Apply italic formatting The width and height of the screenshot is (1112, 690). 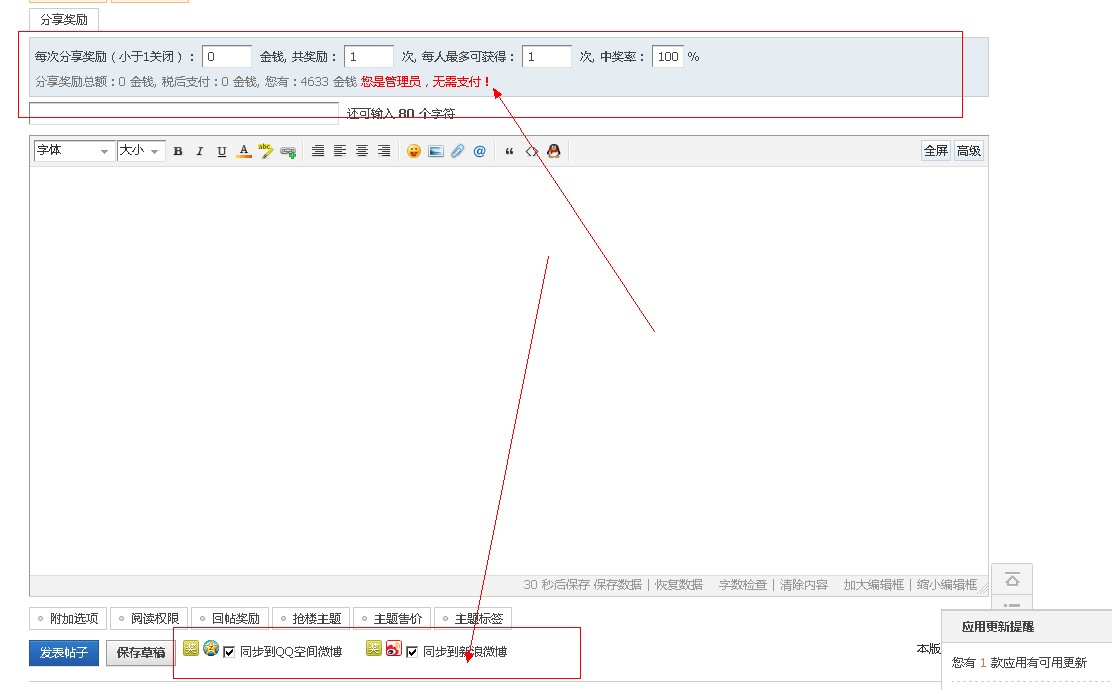pyautogui.click(x=199, y=152)
